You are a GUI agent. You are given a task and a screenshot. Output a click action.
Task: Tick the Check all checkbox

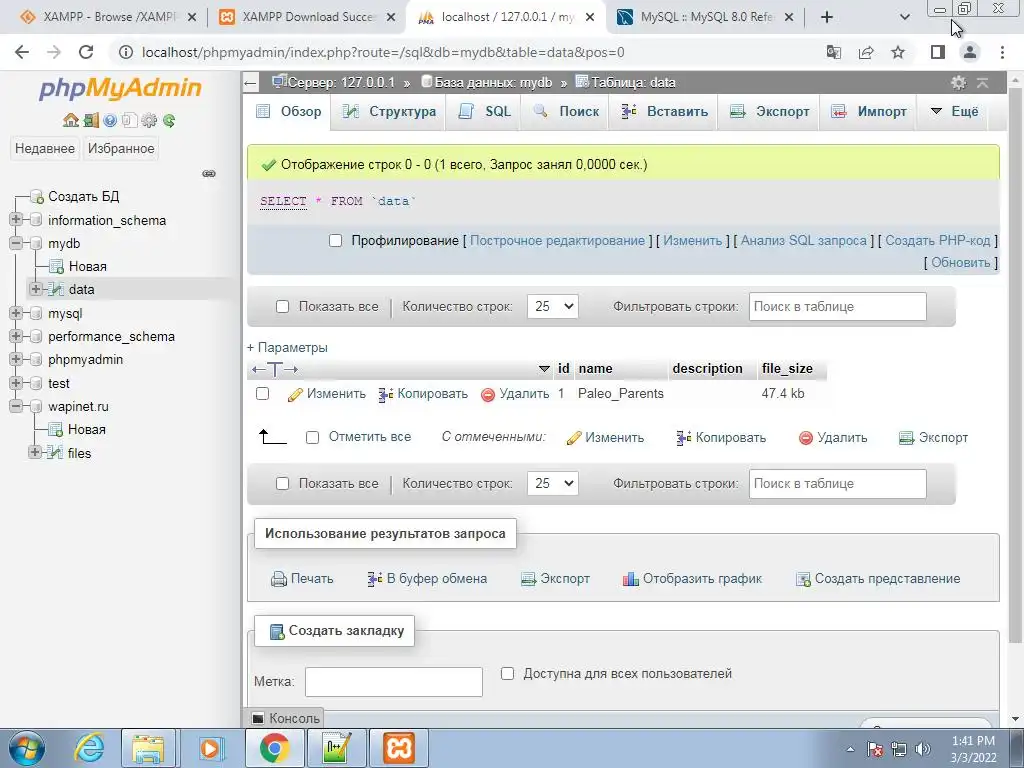click(x=313, y=438)
